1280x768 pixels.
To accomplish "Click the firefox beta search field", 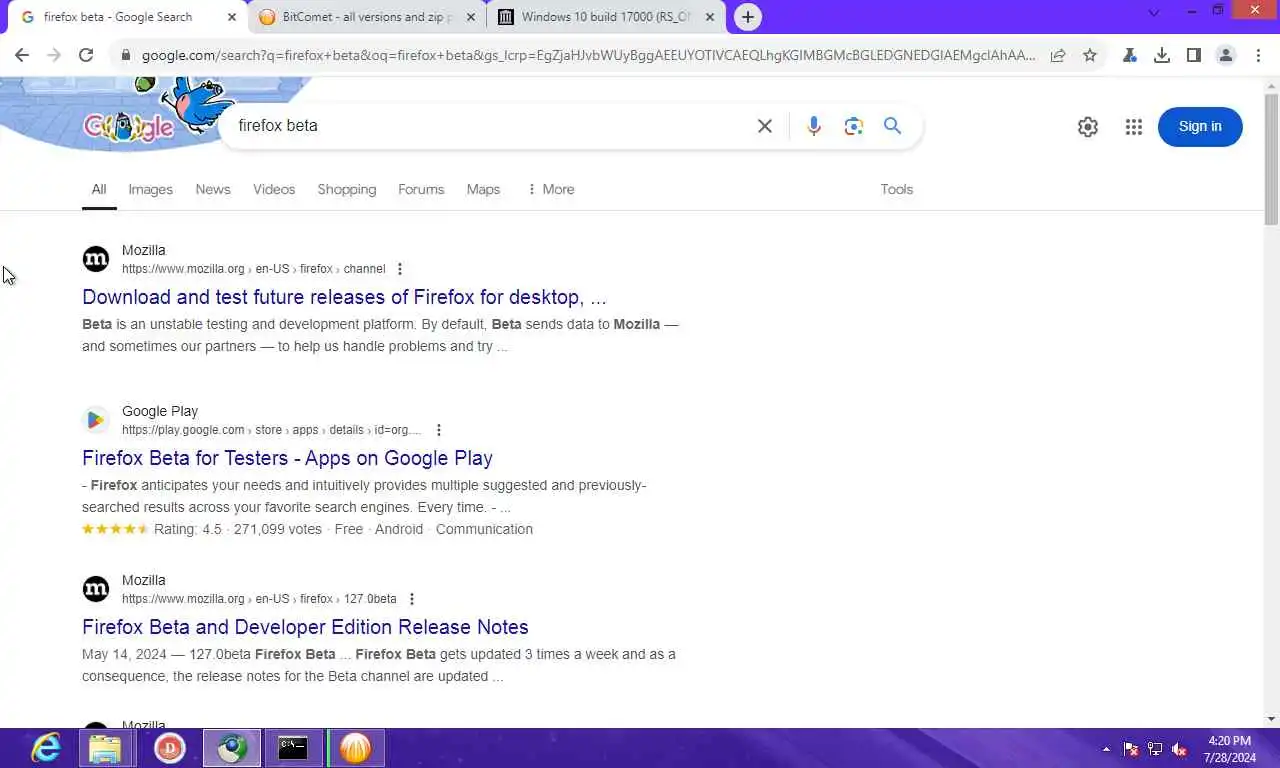I will [x=490, y=126].
